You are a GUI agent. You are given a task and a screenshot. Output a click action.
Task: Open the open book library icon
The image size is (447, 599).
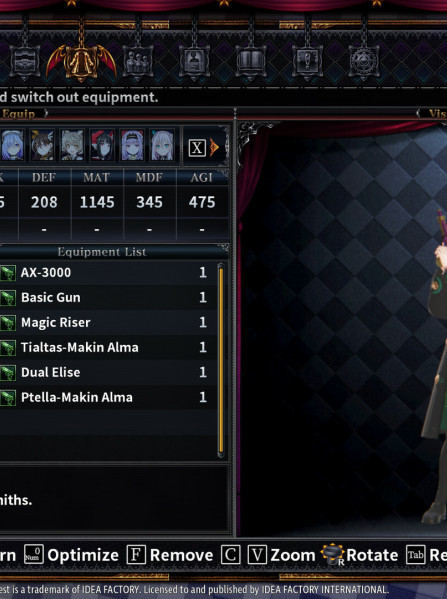(x=250, y=62)
